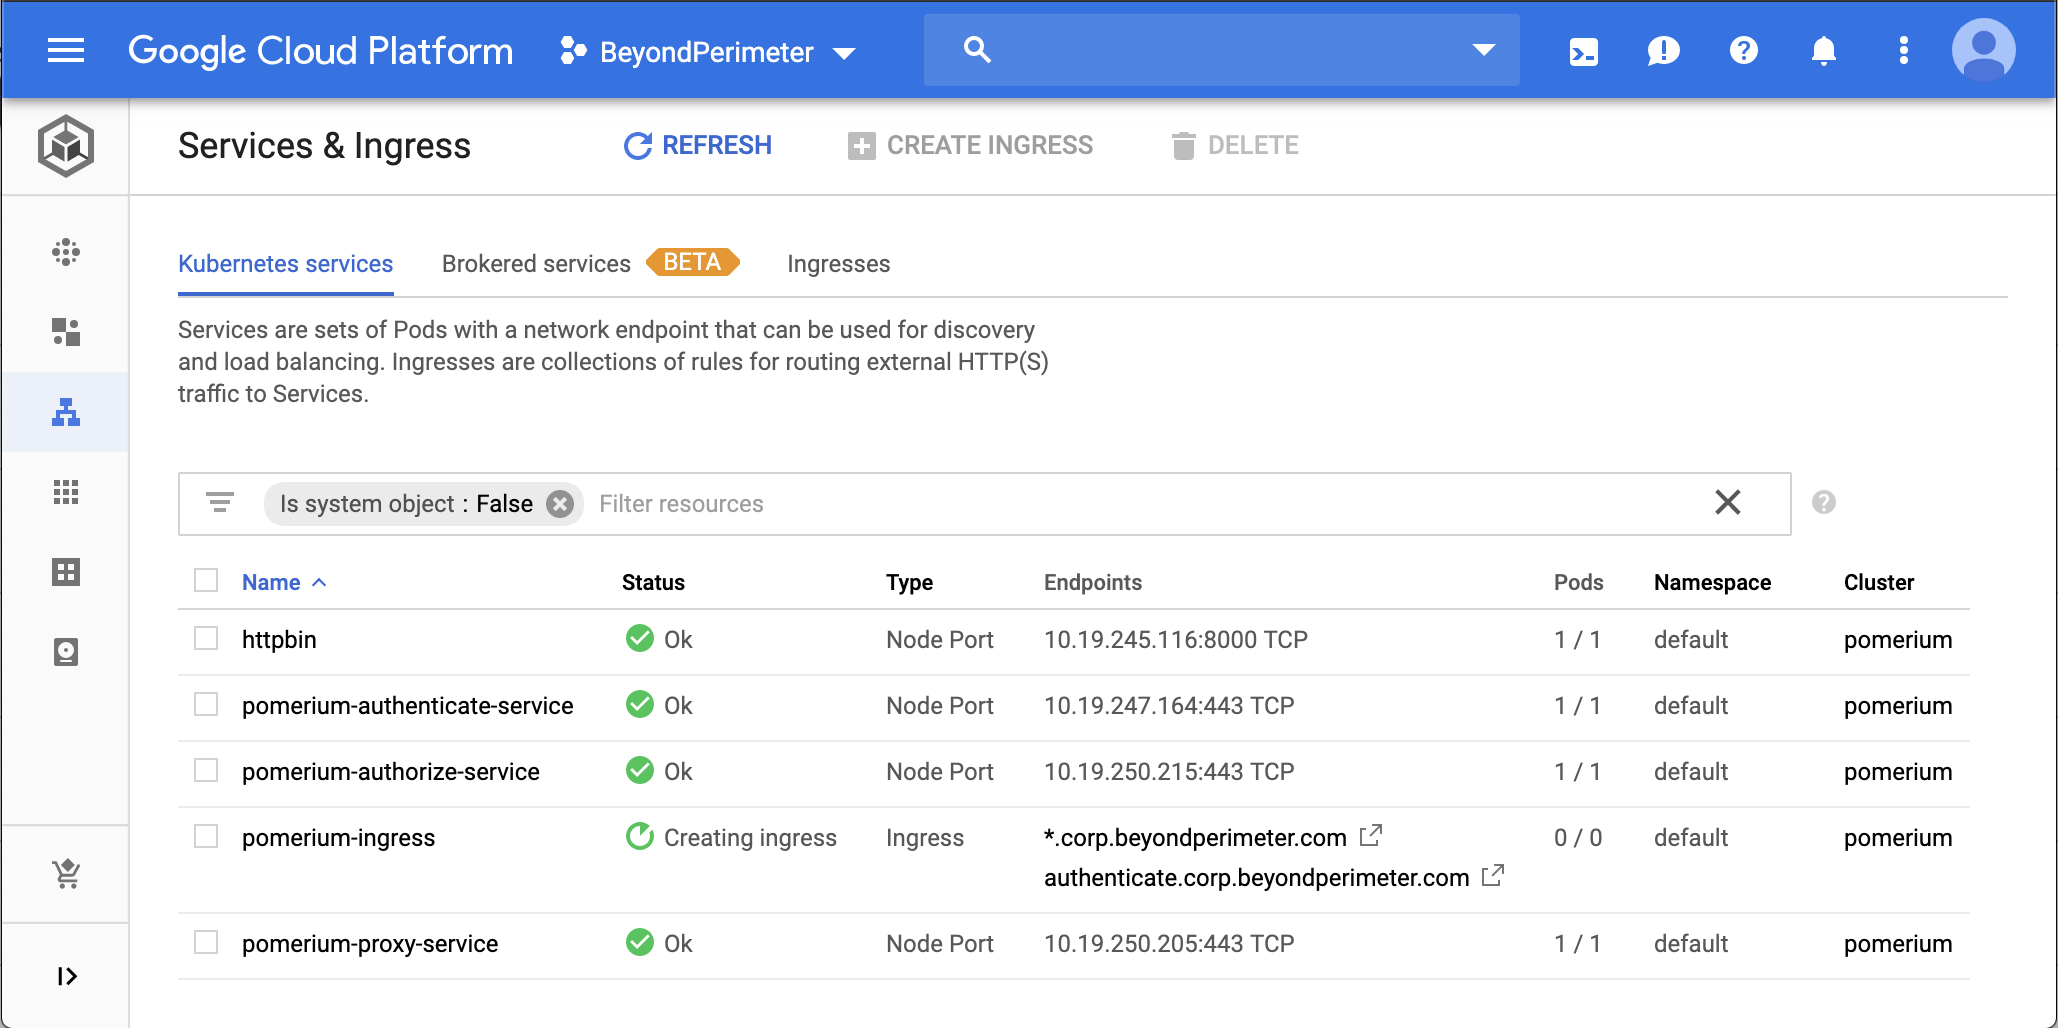Open Workloads sidebar icon
The image size is (2058, 1028).
66,332
